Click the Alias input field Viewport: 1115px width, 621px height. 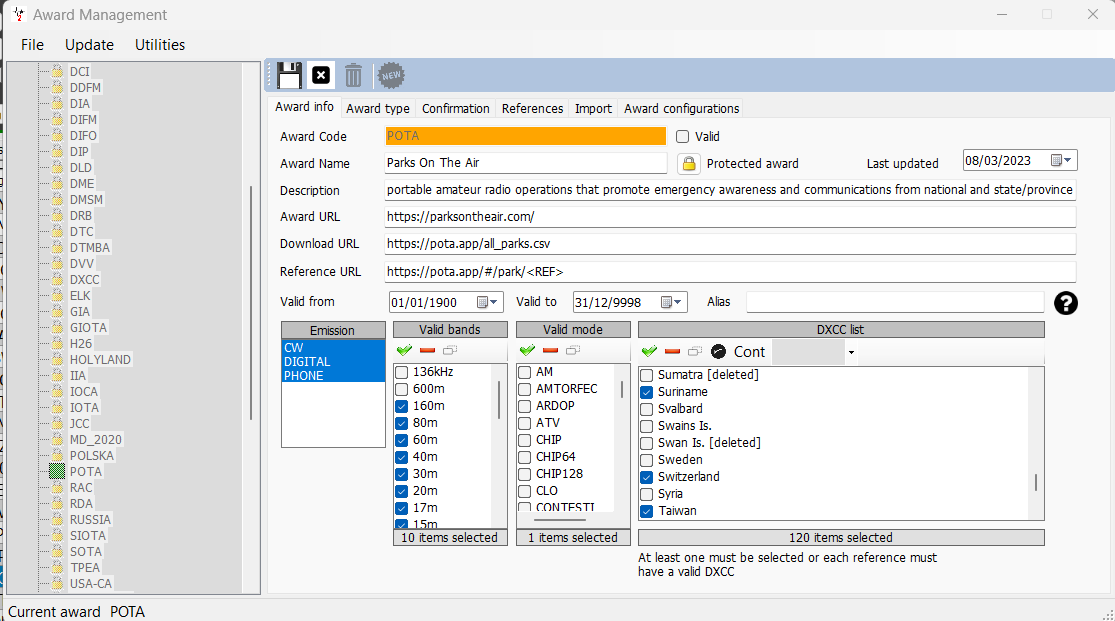point(895,302)
